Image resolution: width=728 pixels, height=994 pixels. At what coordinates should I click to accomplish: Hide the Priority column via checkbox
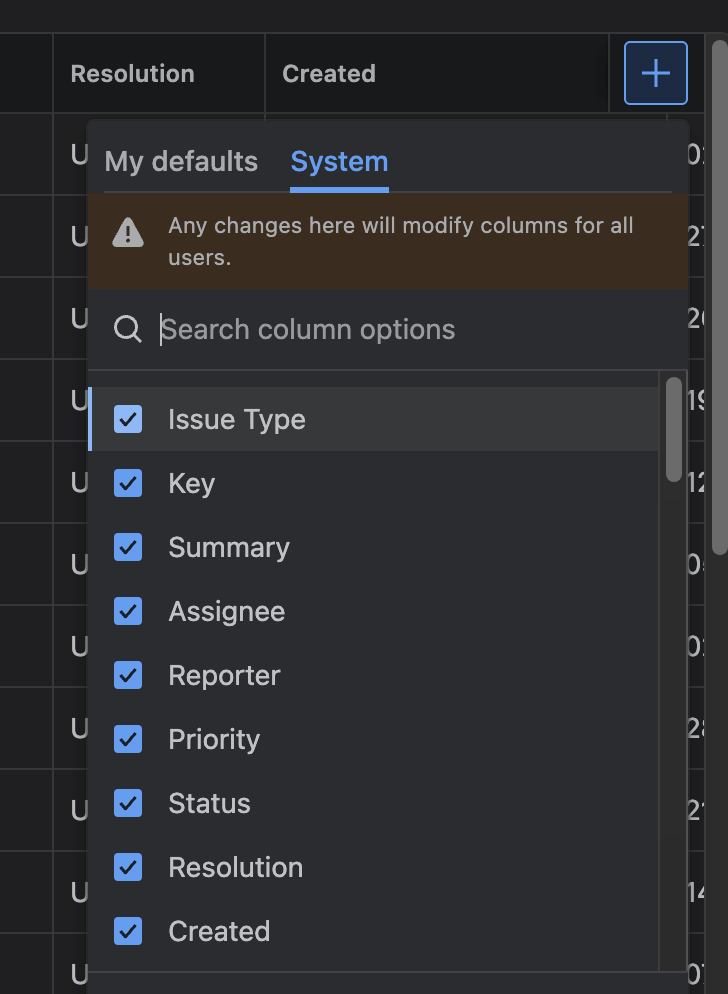click(x=128, y=739)
